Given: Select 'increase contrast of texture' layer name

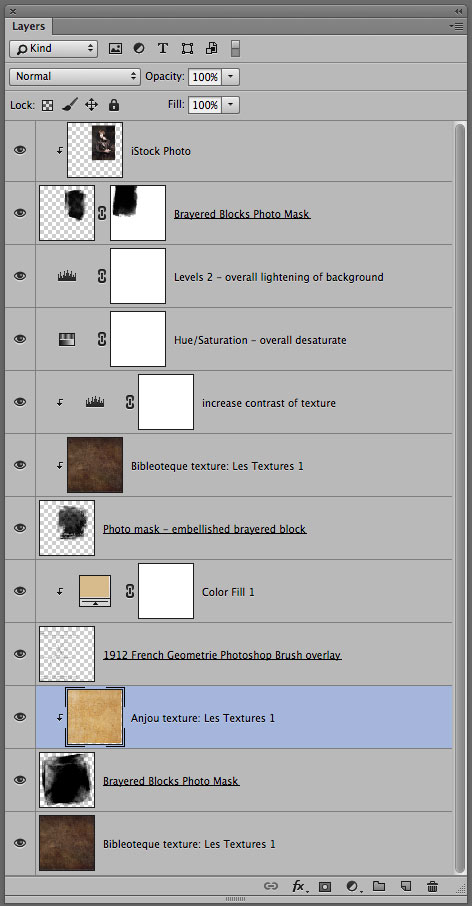Looking at the screenshot, I should point(269,403).
